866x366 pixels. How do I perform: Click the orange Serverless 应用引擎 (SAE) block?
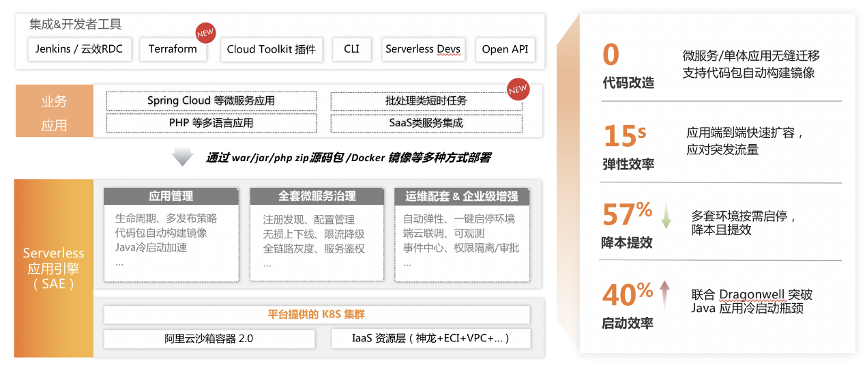pos(54,268)
